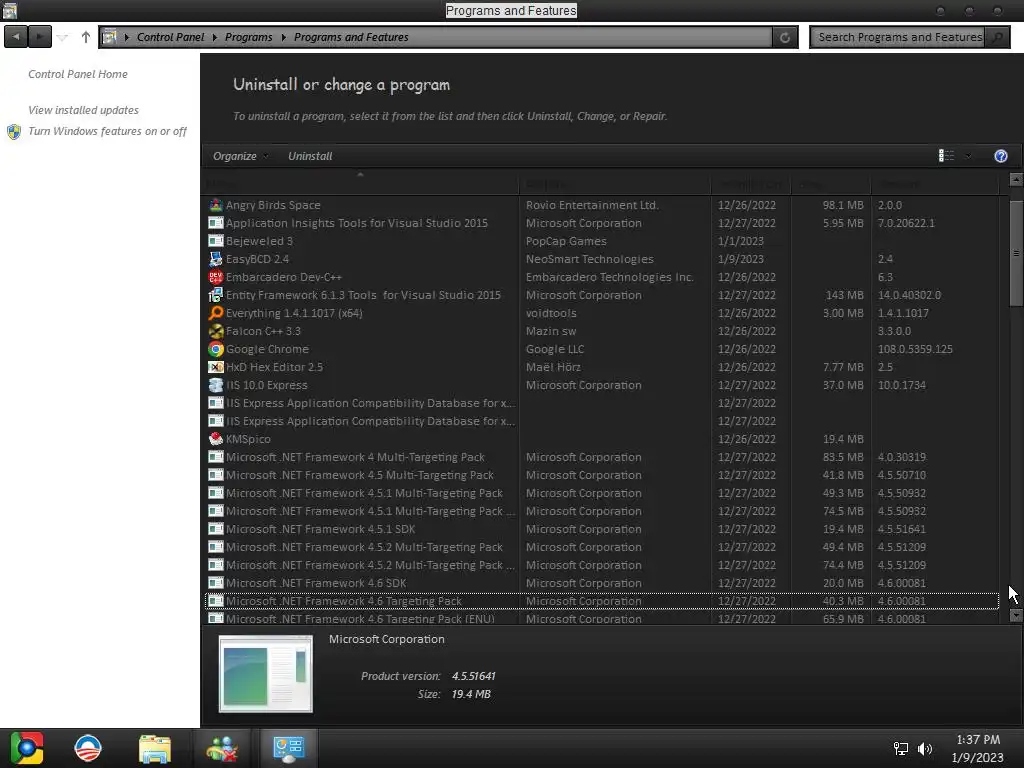Click the scrollbar up arrow
The width and height of the screenshot is (1024, 768).
(1016, 179)
